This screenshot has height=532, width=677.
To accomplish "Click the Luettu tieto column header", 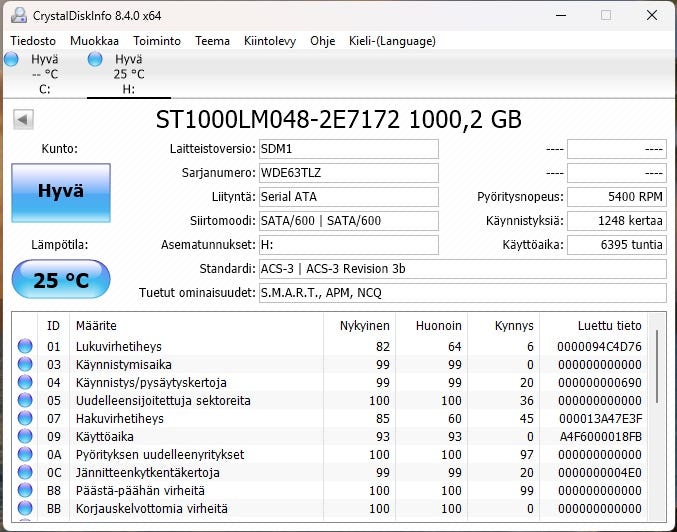I will (x=610, y=326).
